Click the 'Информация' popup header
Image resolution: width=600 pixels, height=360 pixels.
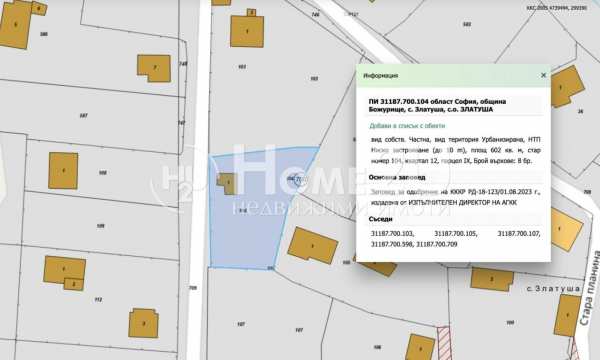pyautogui.click(x=380, y=75)
